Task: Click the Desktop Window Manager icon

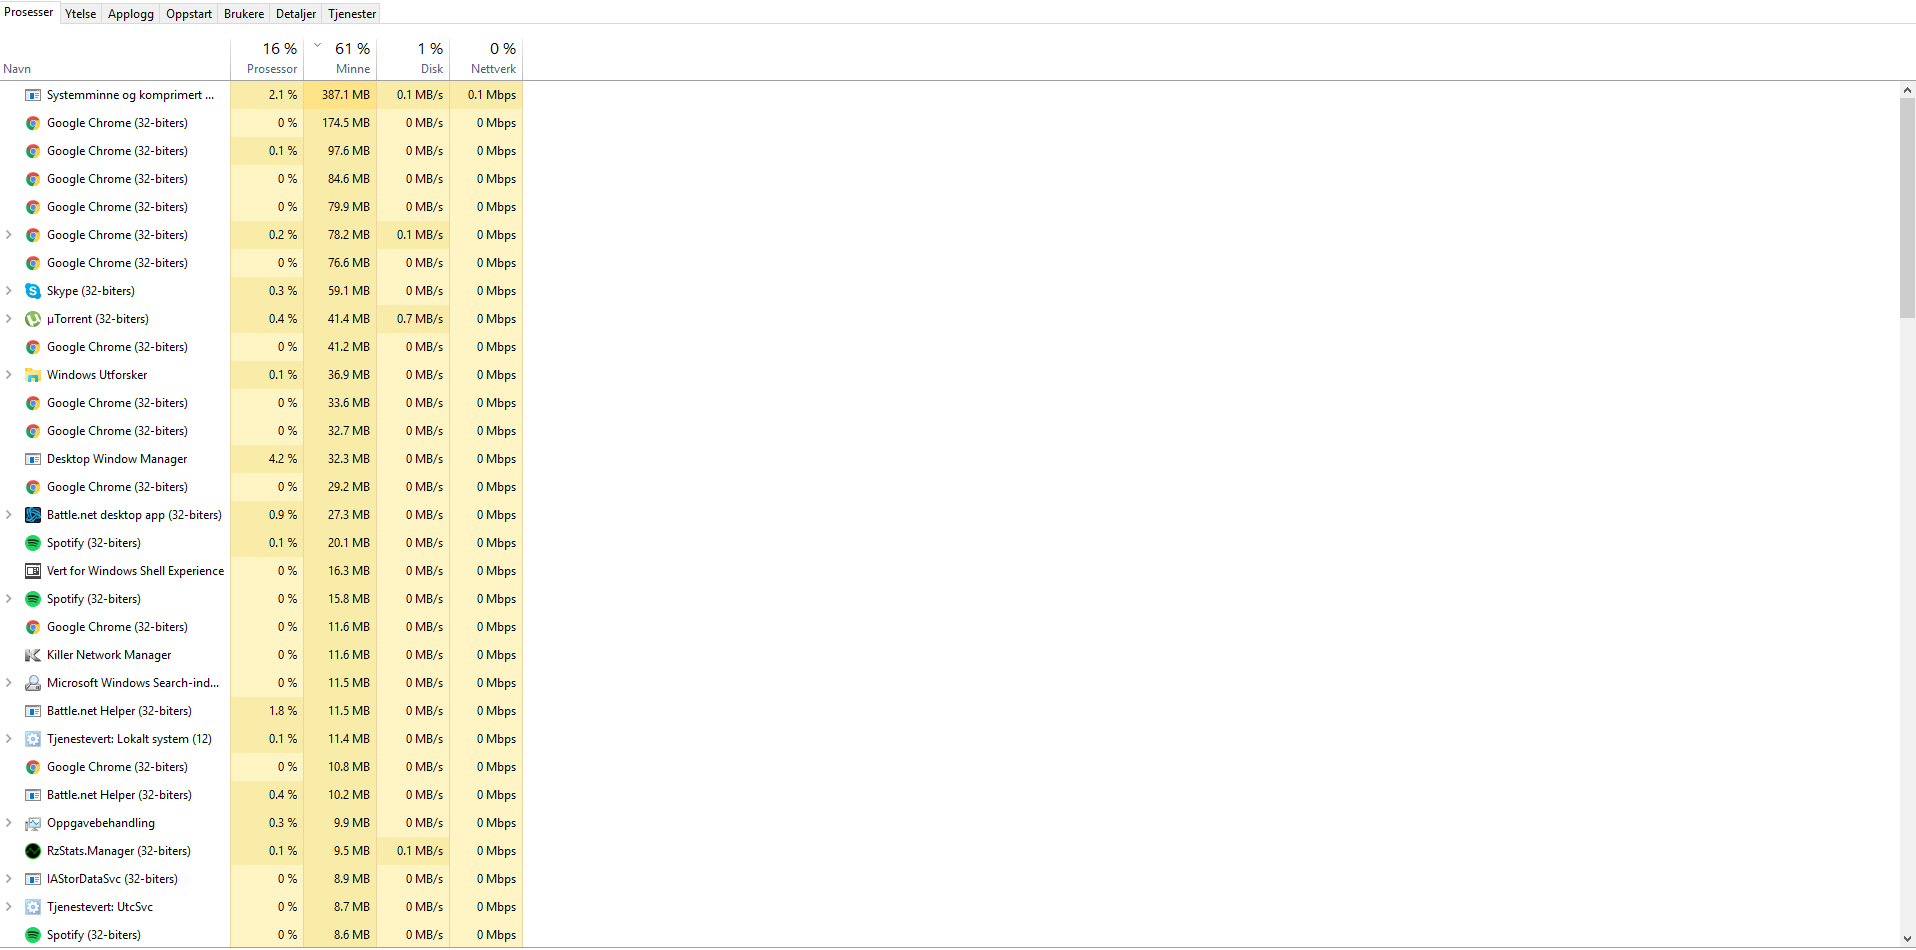Action: [33, 459]
